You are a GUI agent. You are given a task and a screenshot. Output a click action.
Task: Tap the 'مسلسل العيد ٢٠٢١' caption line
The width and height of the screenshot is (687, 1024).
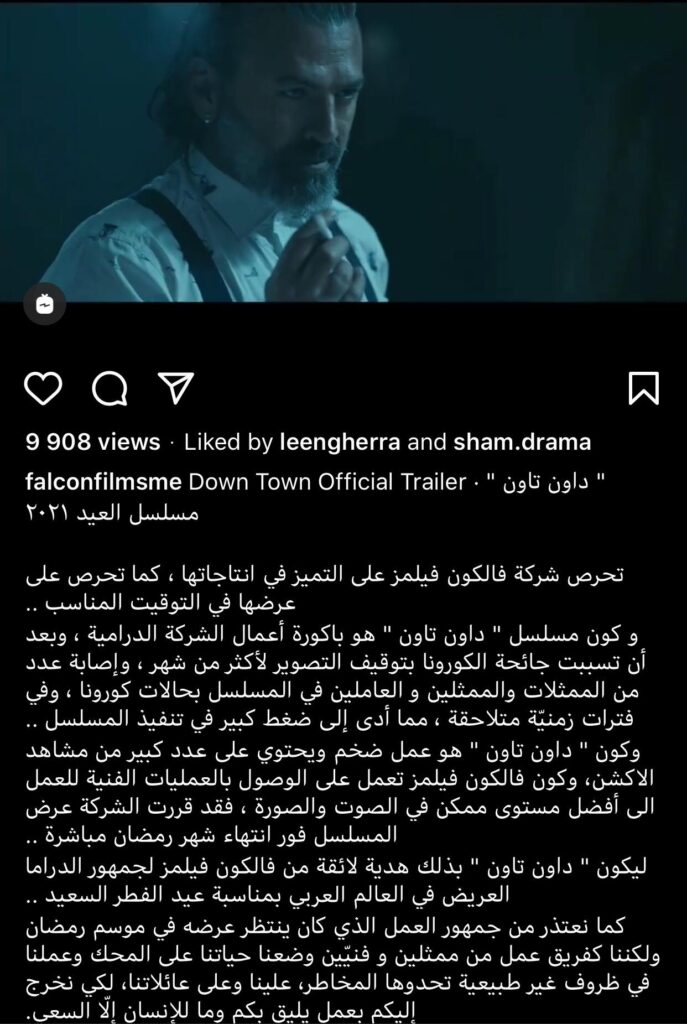(112, 513)
